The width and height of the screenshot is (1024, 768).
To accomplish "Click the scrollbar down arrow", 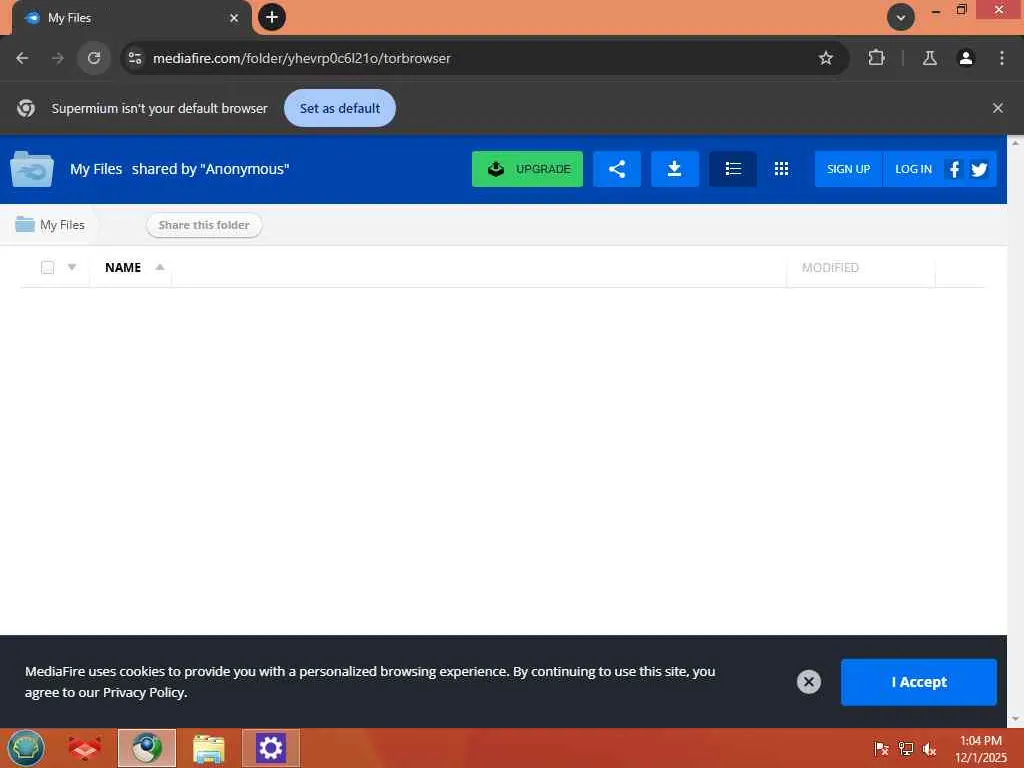I will click(1016, 719).
